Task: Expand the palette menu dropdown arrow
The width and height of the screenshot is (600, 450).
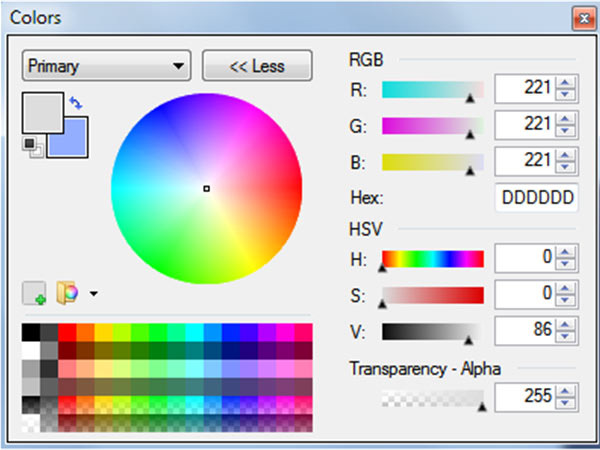Action: (x=94, y=294)
